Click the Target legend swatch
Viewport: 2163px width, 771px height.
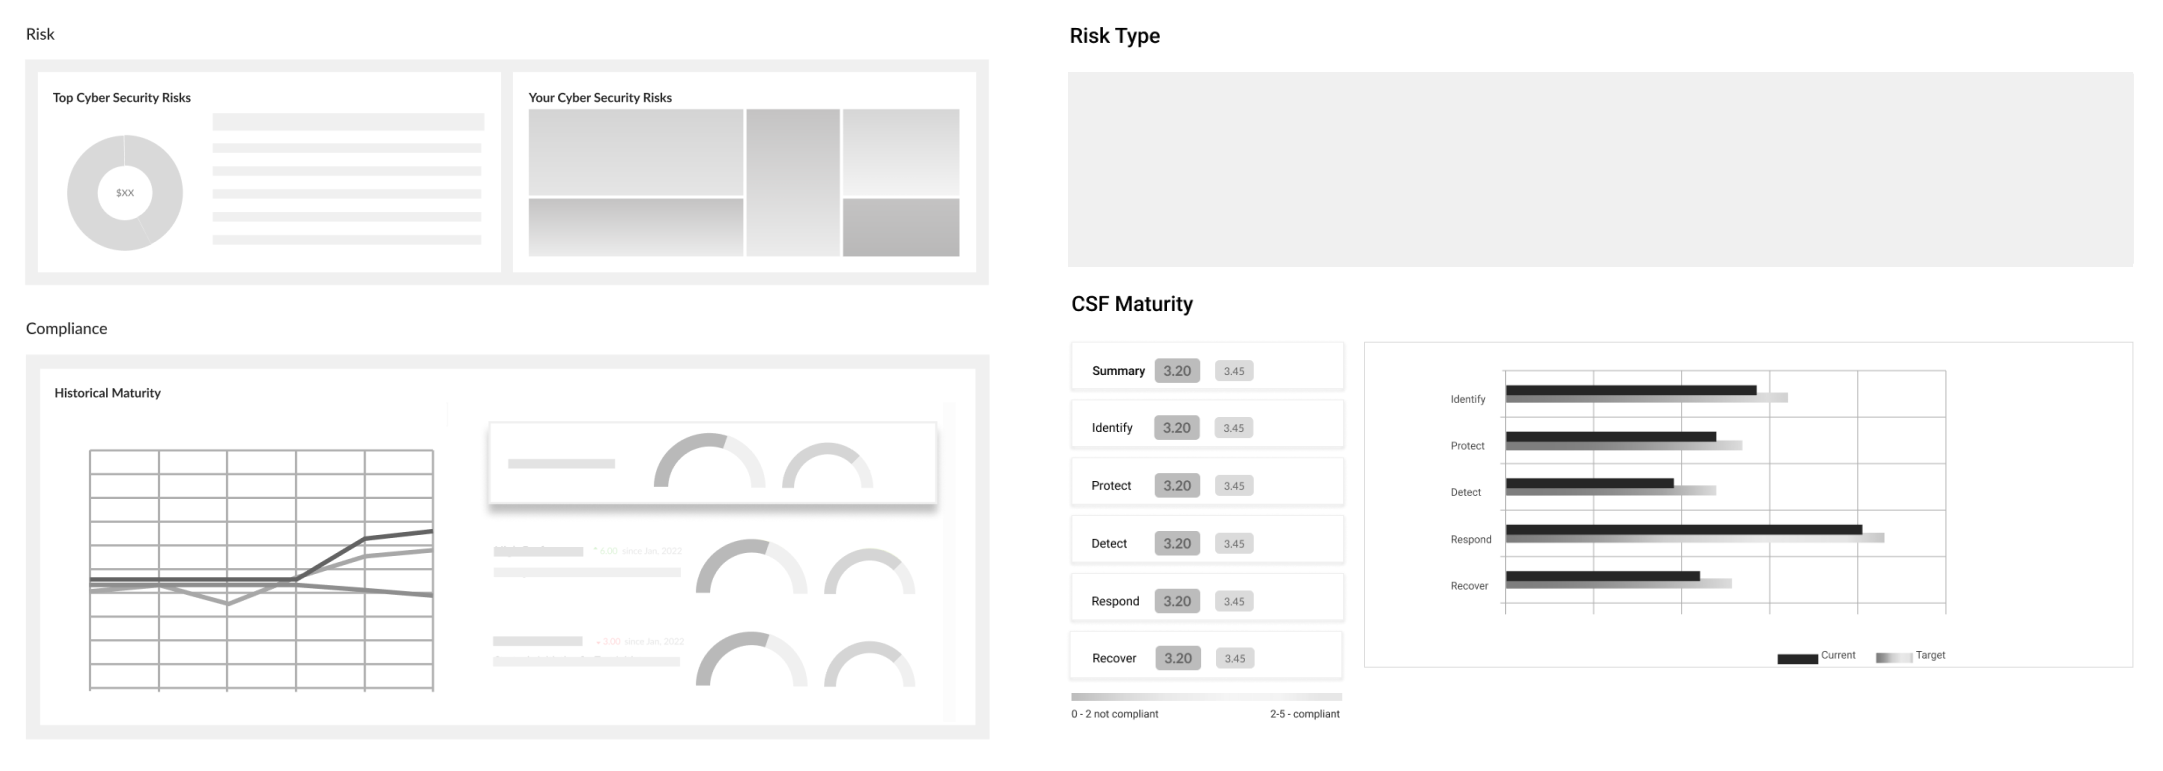click(x=1893, y=658)
